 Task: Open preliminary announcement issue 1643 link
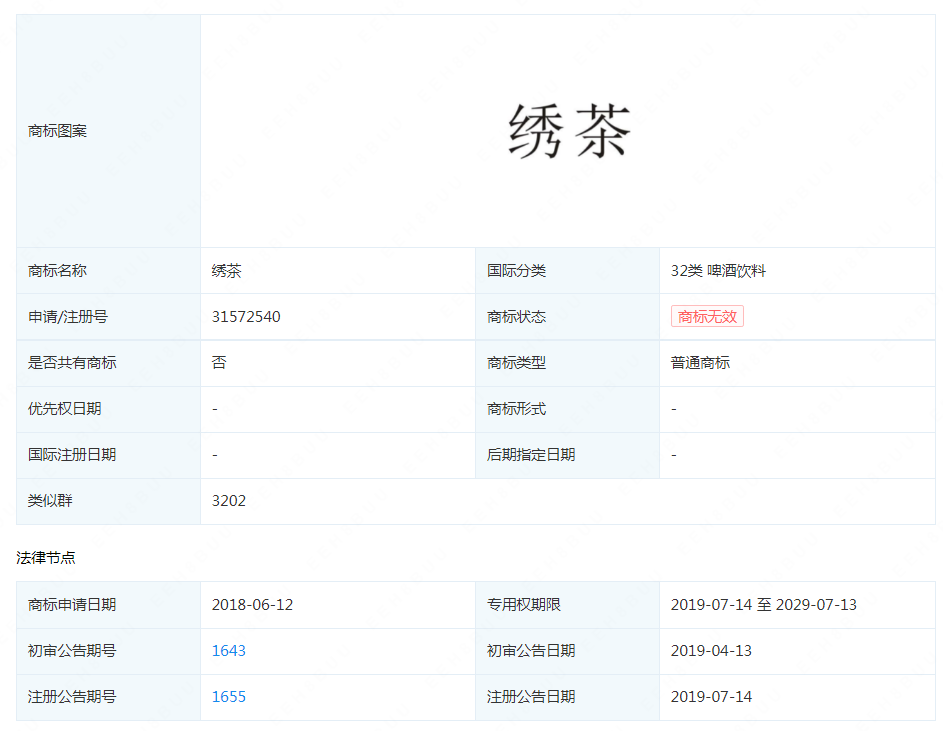tap(229, 650)
